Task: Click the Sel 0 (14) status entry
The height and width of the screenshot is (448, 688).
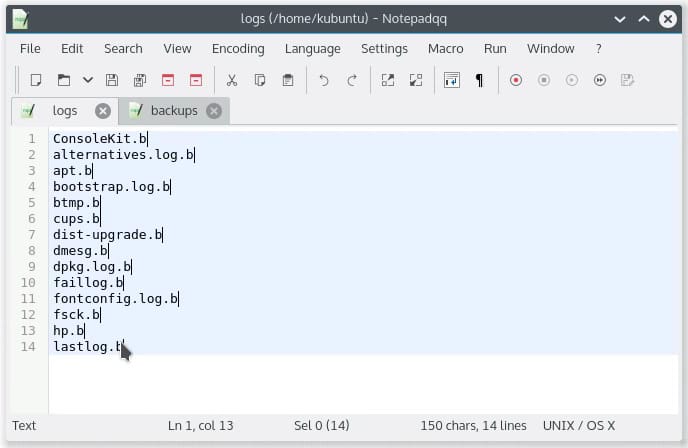Action: coord(322,426)
